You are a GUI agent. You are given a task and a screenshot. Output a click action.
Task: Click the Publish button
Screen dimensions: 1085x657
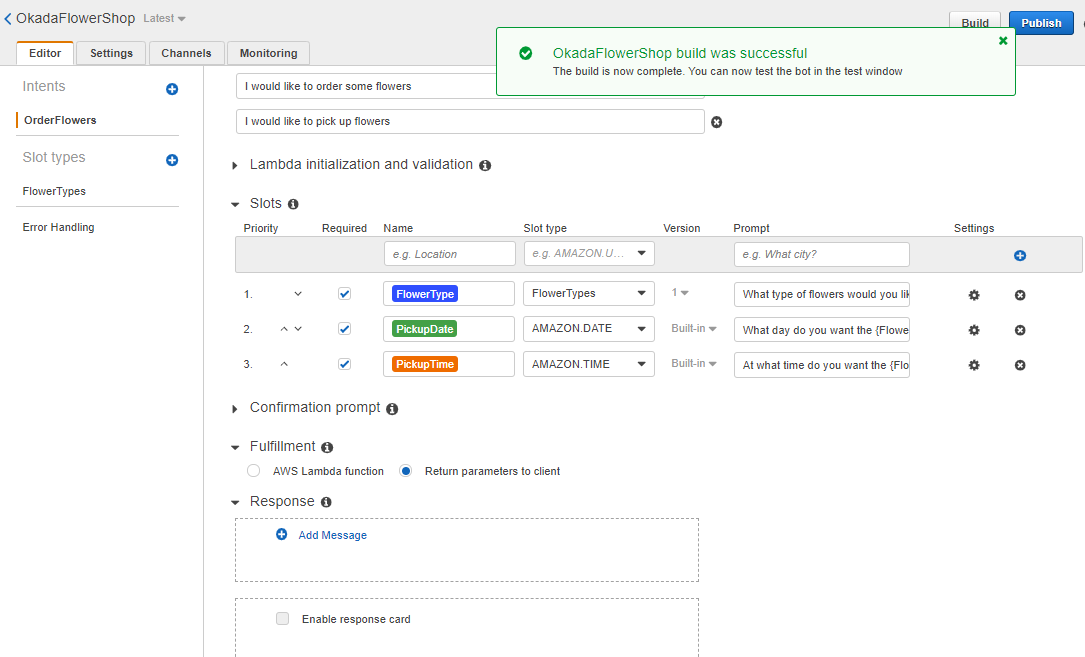point(1041,23)
